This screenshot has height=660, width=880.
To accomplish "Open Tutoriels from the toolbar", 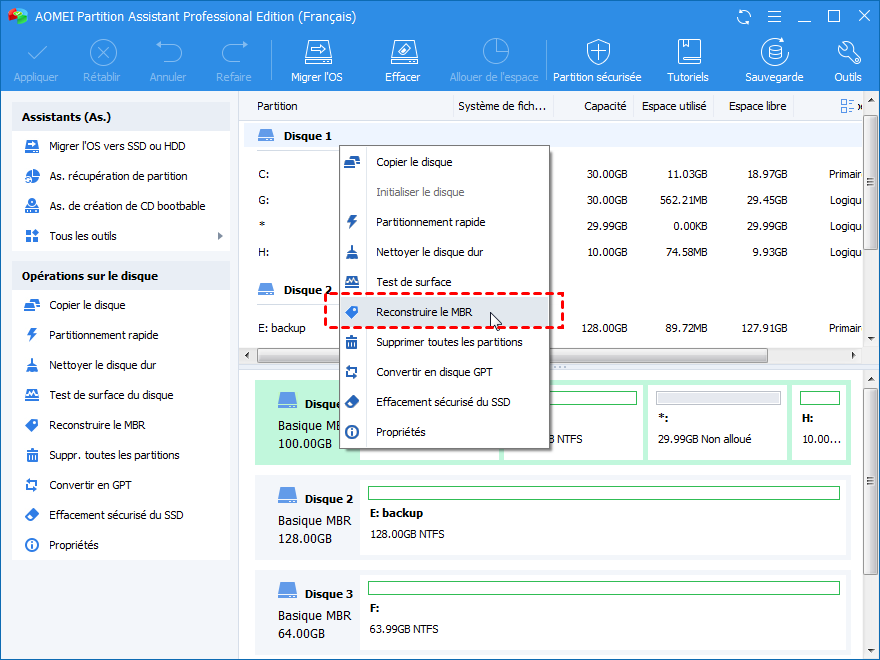I will [688, 53].
